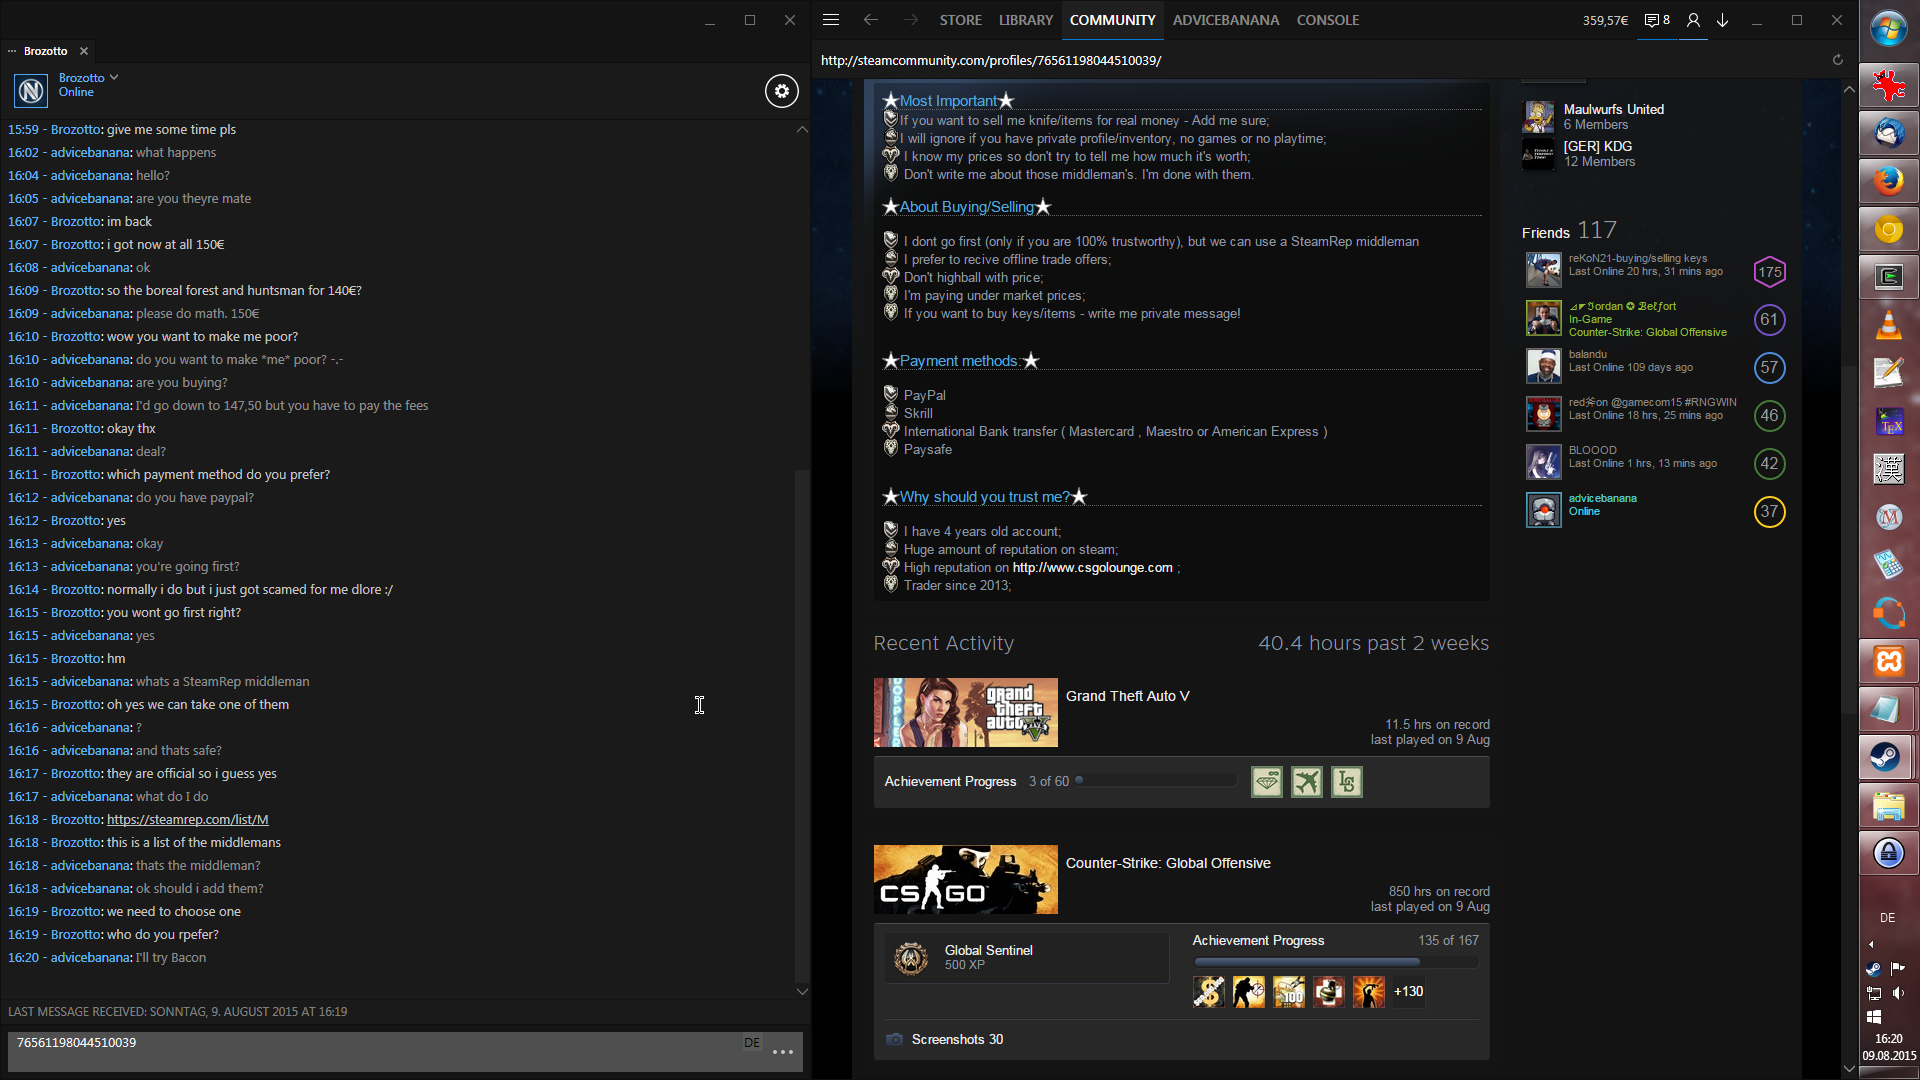This screenshot has height=1080, width=1920.
Task: Open the COMMUNITY tab
Action: (x=1112, y=20)
